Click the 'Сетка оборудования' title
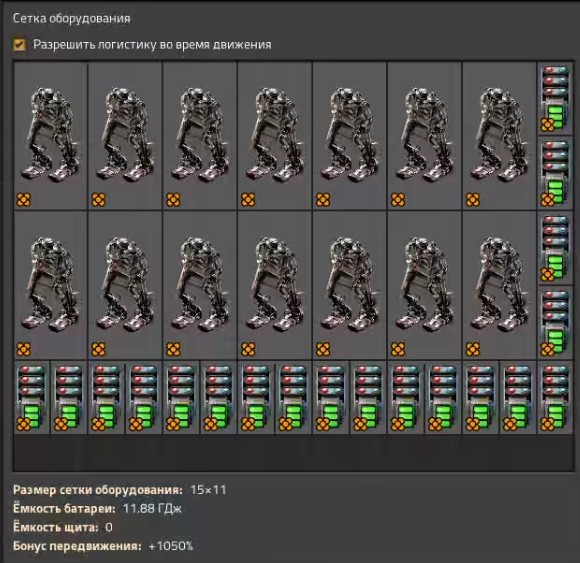The image size is (580, 563). pyautogui.click(x=71, y=18)
